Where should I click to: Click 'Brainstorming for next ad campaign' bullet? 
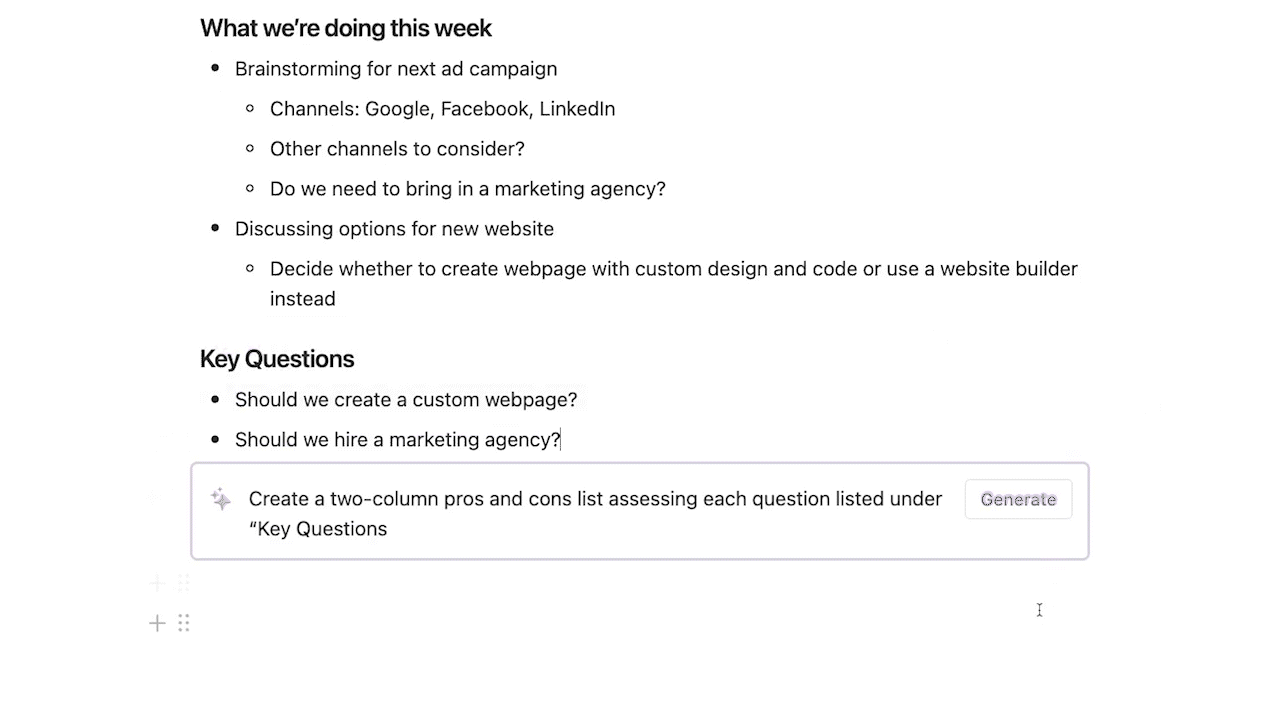[x=396, y=69]
